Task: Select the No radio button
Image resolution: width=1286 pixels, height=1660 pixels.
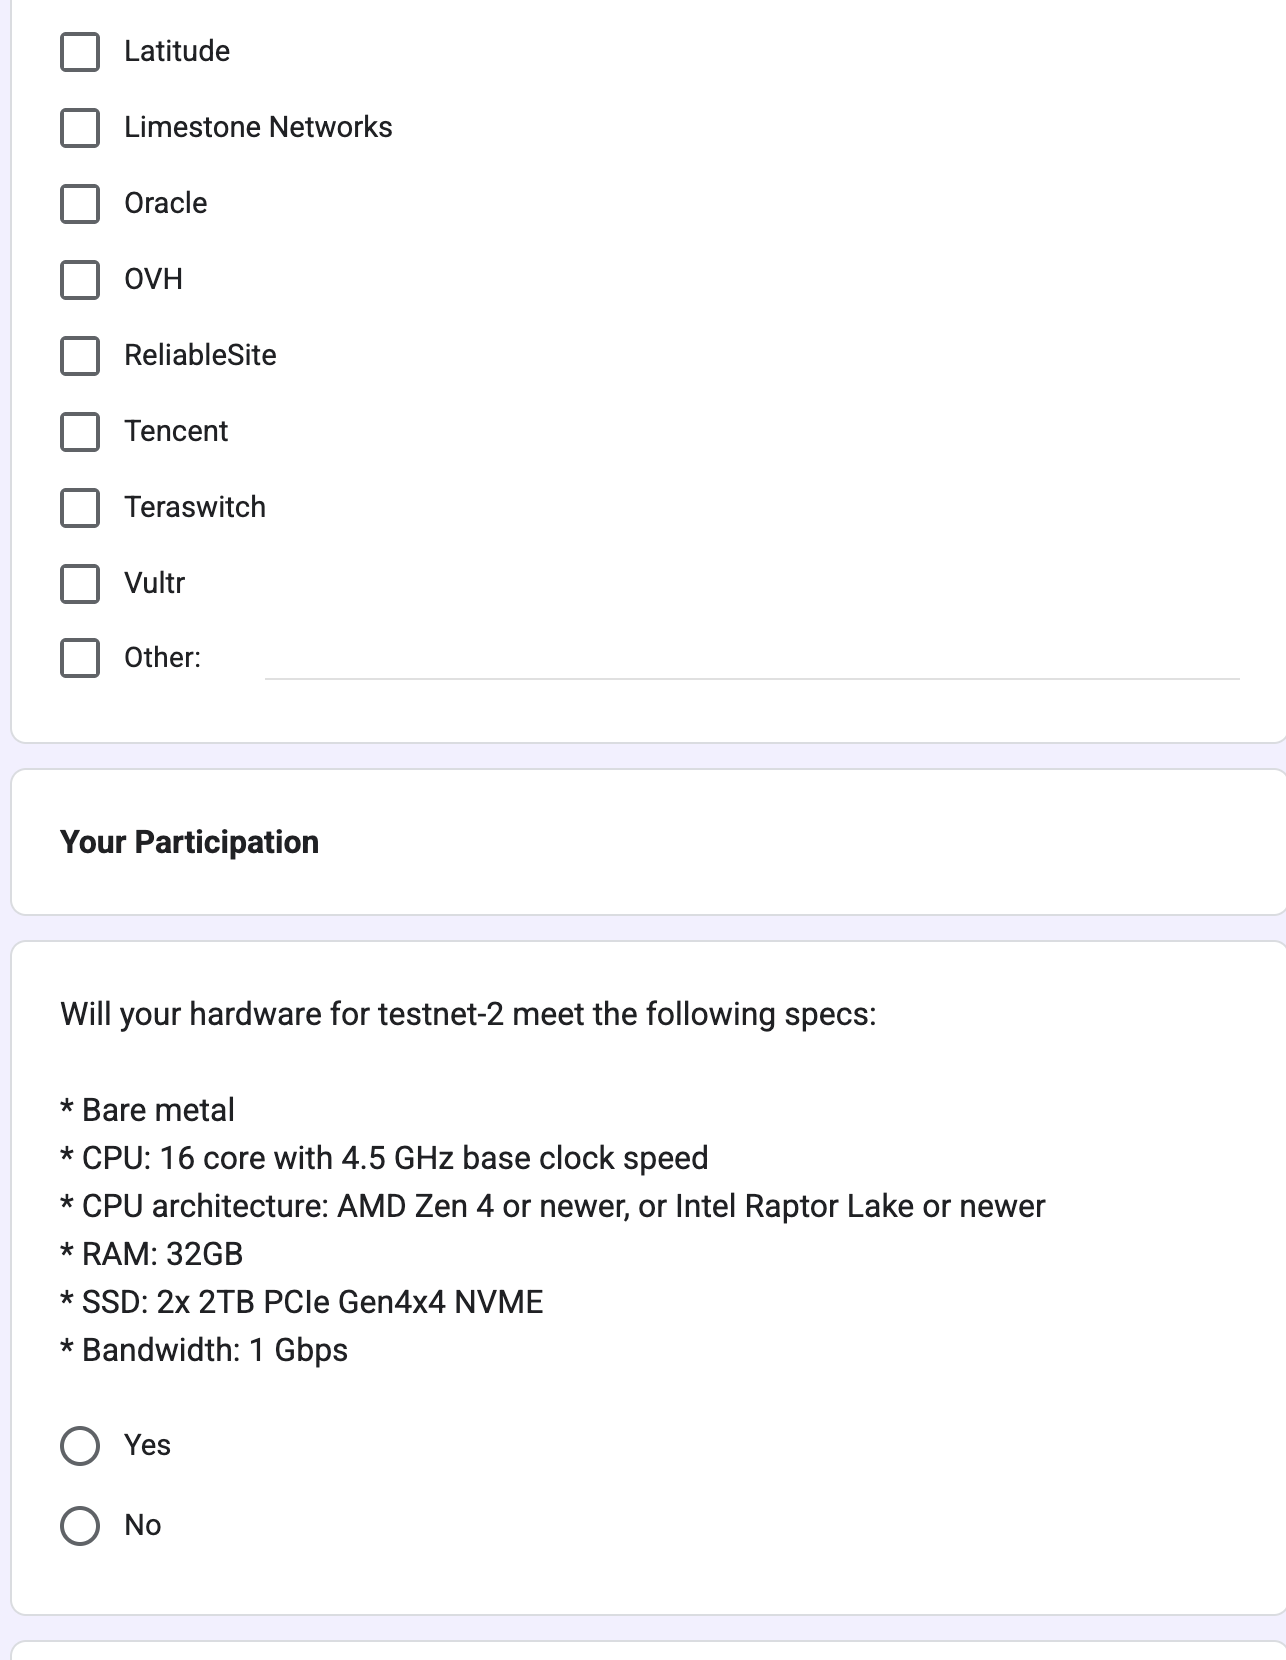Action: 80,1526
